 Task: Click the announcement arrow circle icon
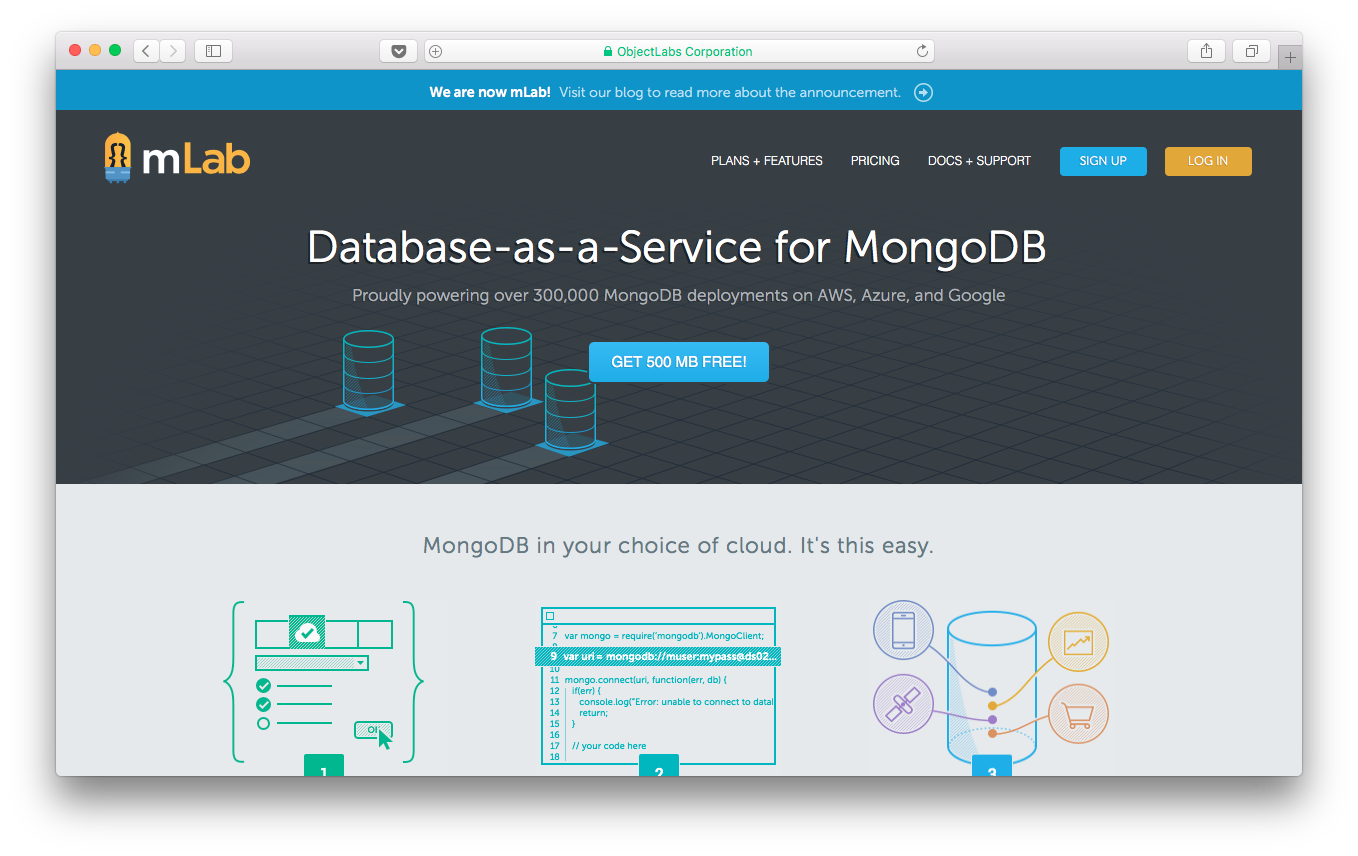pos(924,92)
